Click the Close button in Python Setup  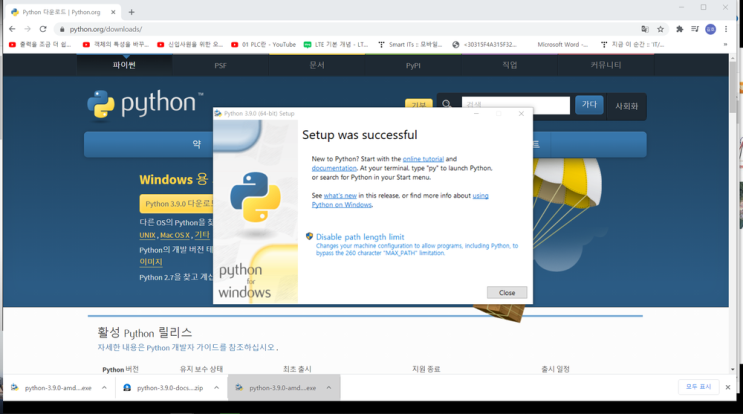click(x=507, y=293)
